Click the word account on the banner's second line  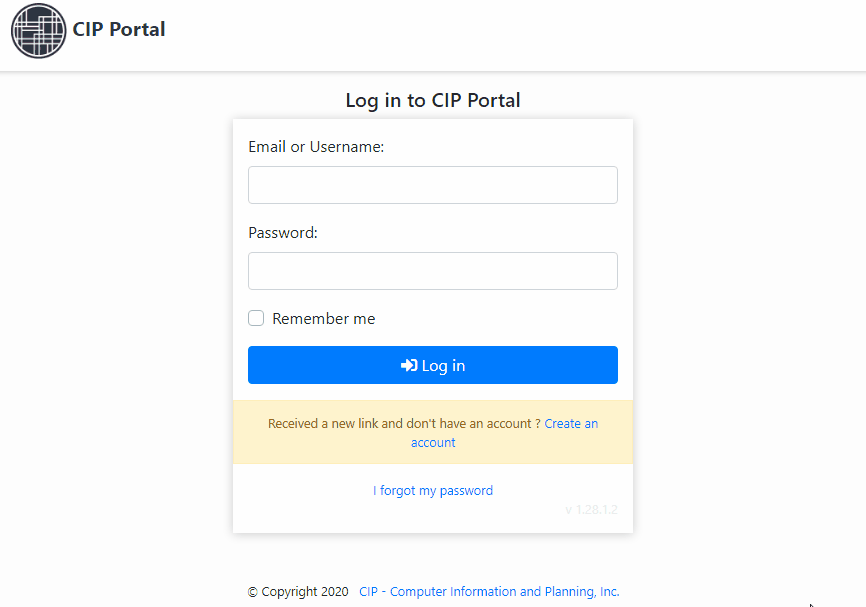tap(433, 443)
